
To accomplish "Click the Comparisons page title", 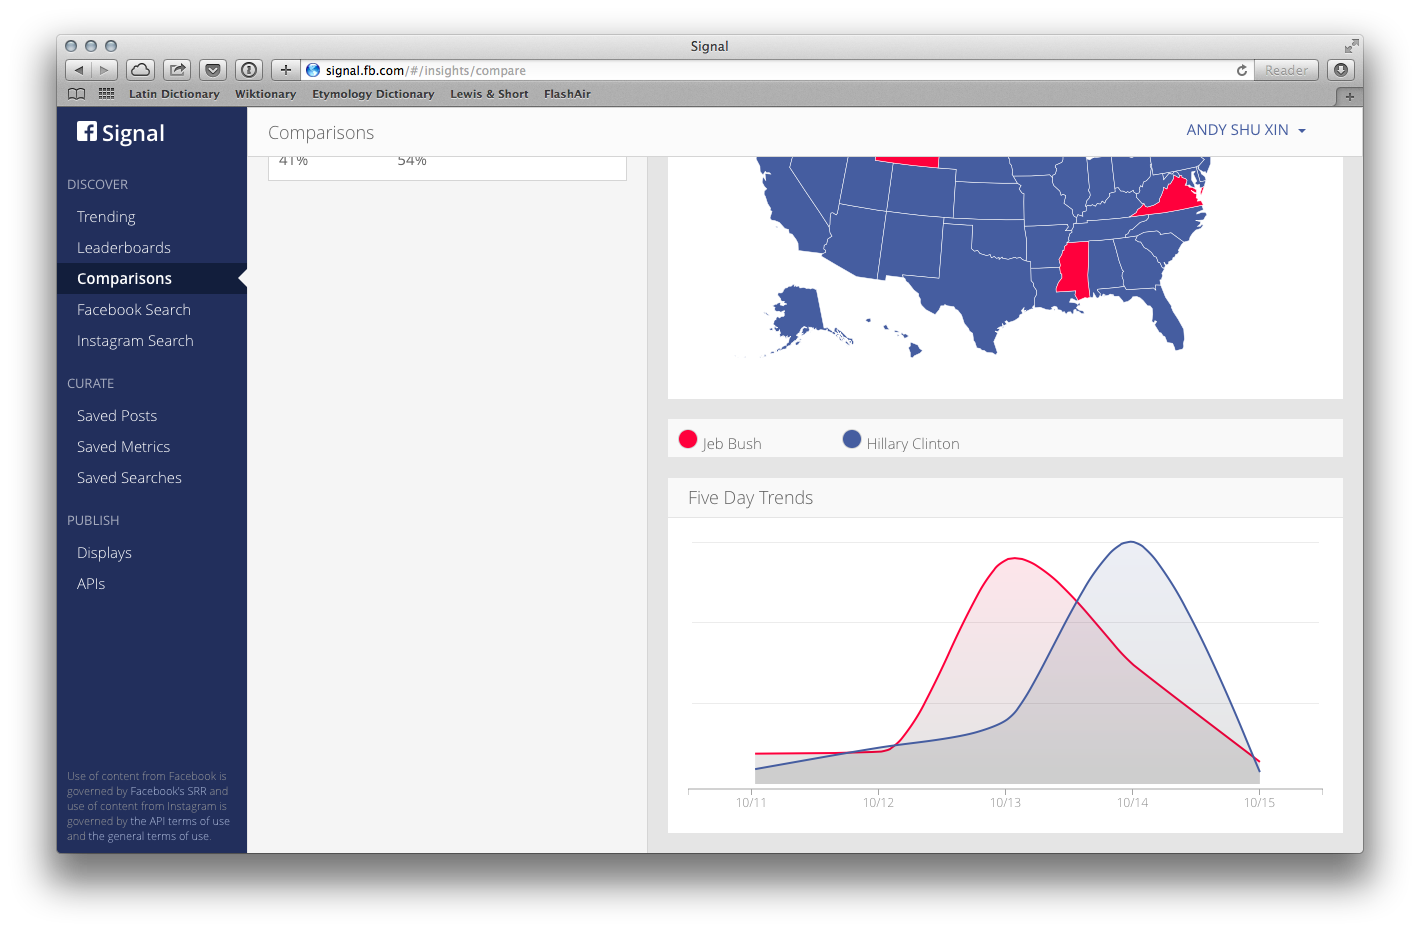I will [321, 133].
